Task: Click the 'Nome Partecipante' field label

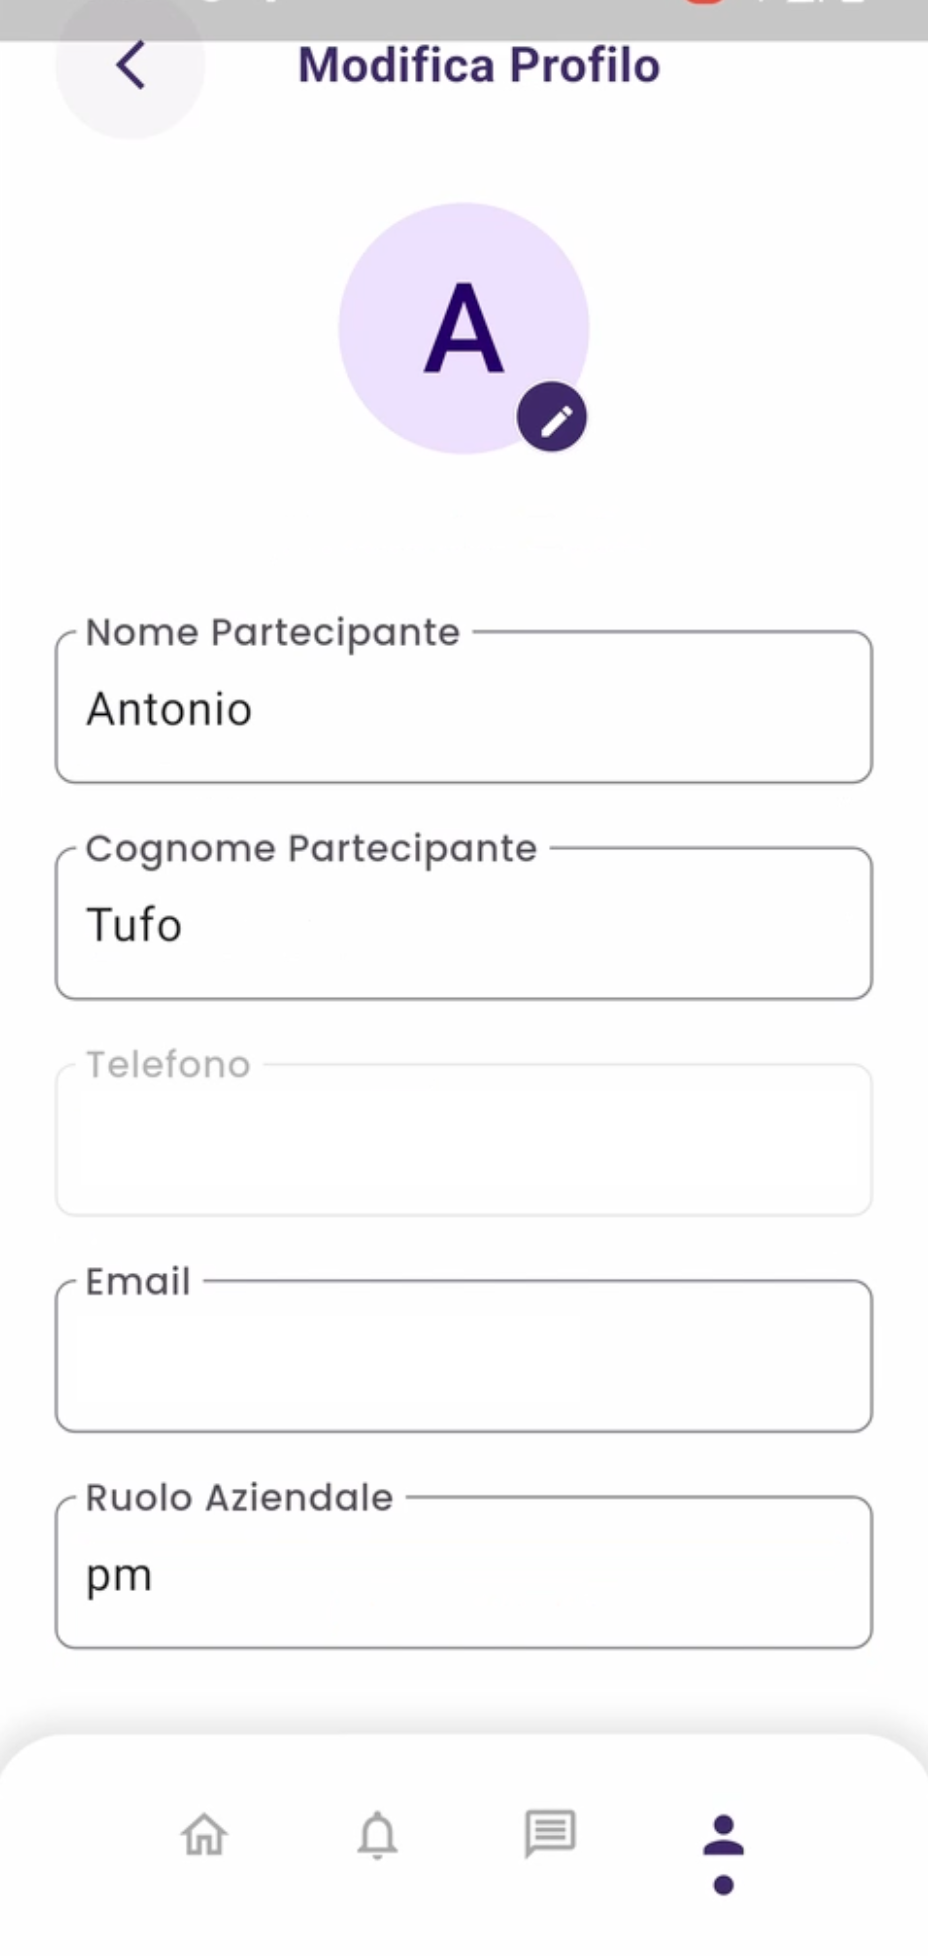Action: pos(272,632)
